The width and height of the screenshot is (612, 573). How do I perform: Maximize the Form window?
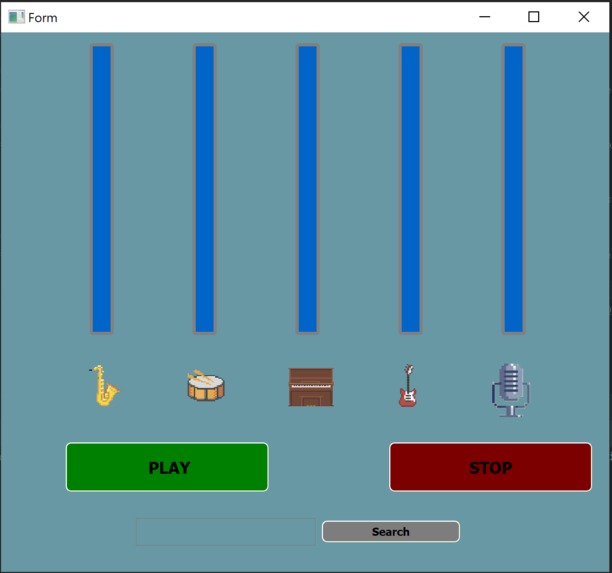coord(534,17)
